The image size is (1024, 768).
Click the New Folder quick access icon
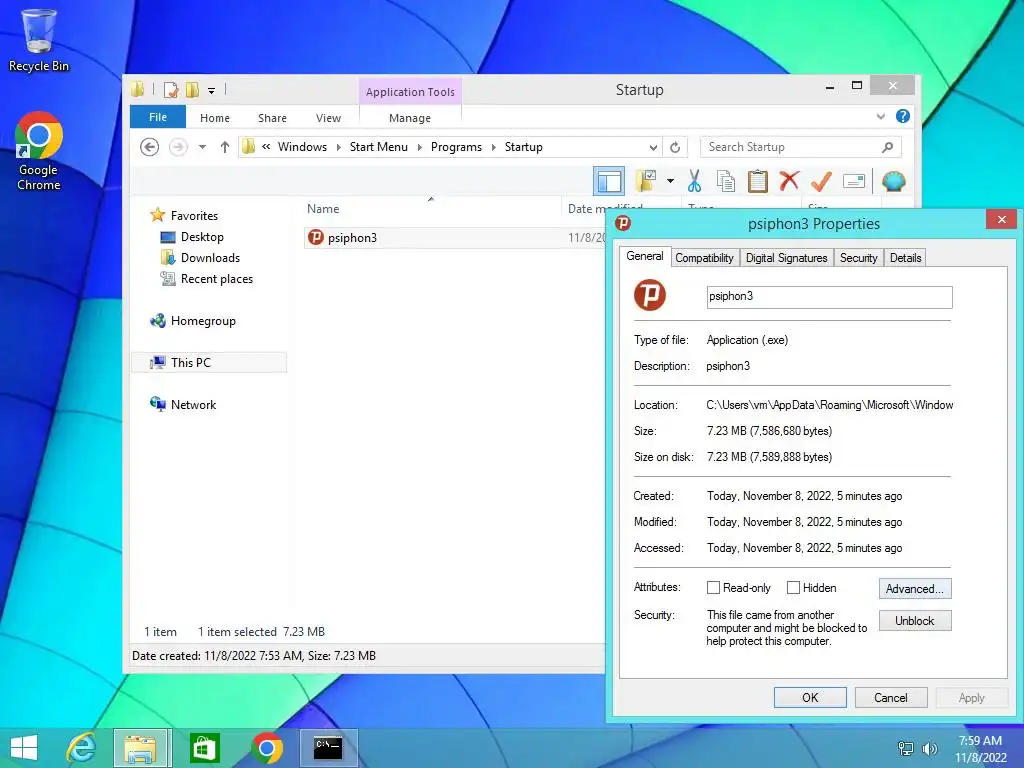(192, 89)
